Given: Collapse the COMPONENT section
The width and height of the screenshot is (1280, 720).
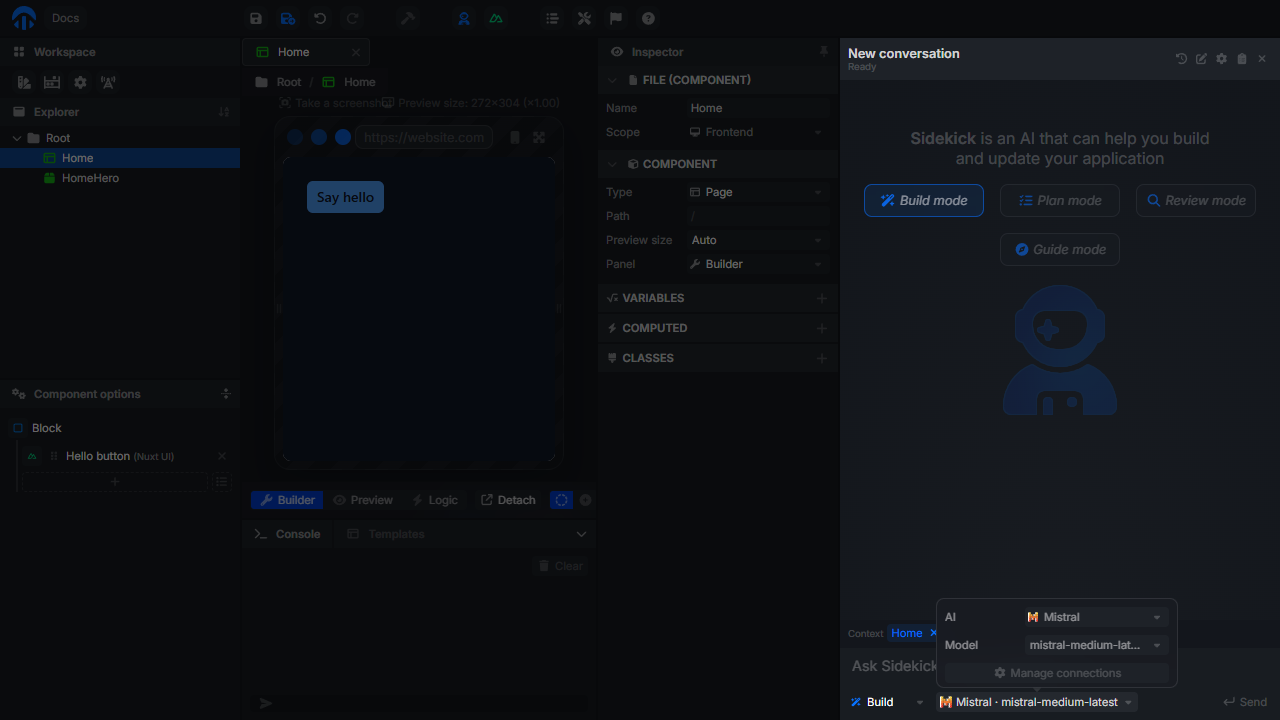Looking at the screenshot, I should tap(613, 164).
